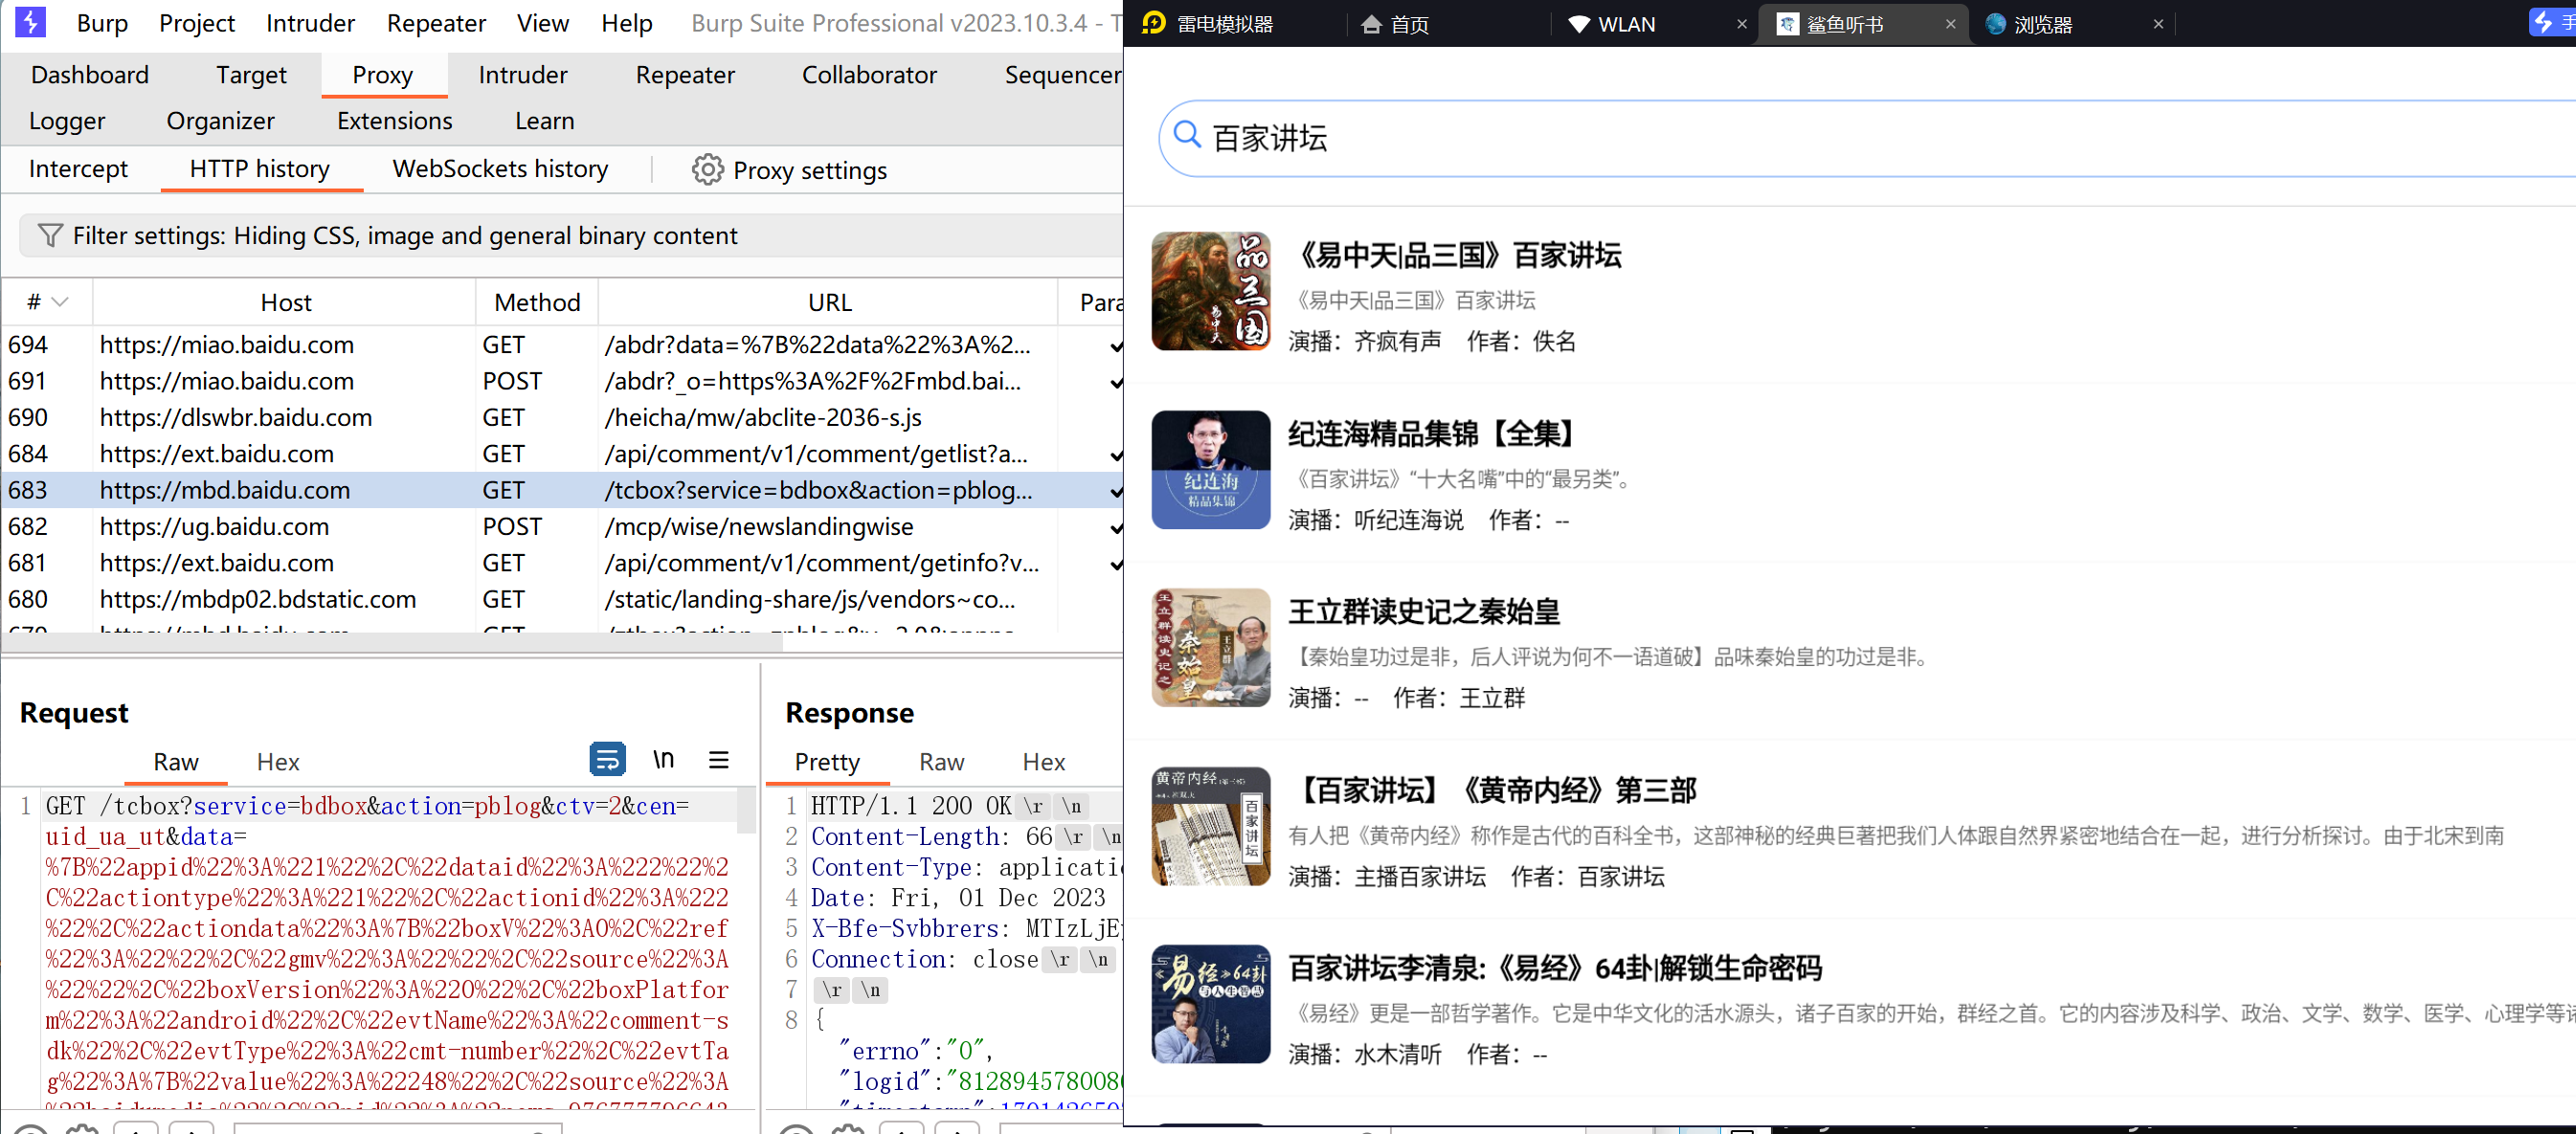Click the home icon in emulator tab bar
The height and width of the screenshot is (1134, 2576).
click(1371, 24)
